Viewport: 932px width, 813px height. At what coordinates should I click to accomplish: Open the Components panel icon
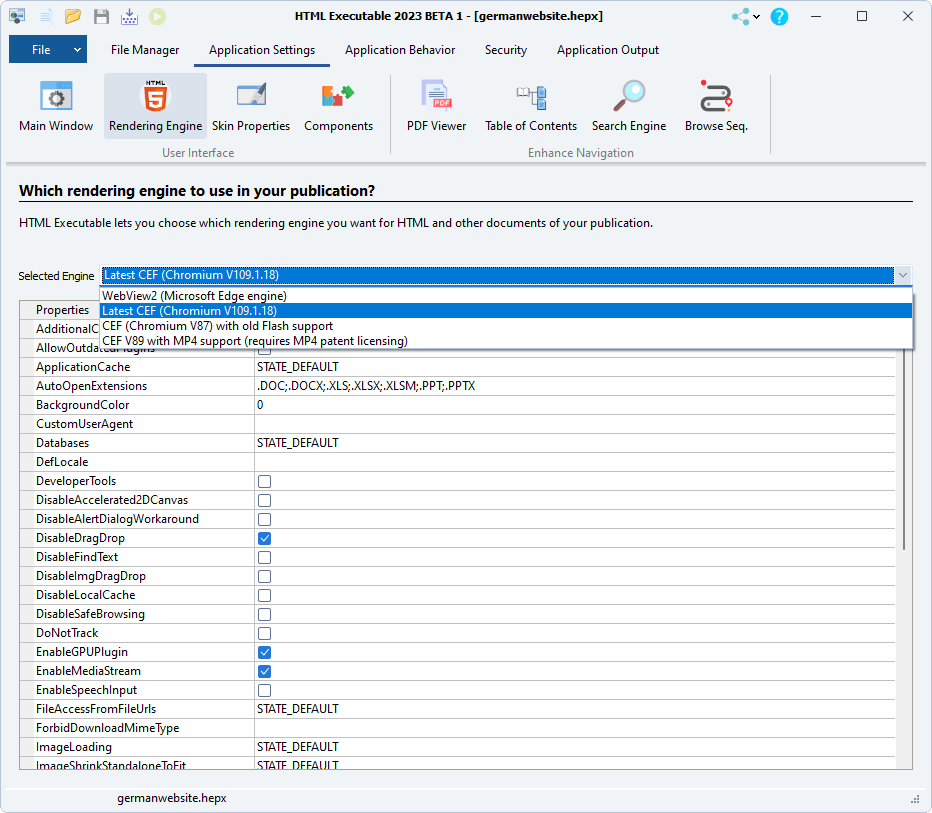[x=338, y=105]
